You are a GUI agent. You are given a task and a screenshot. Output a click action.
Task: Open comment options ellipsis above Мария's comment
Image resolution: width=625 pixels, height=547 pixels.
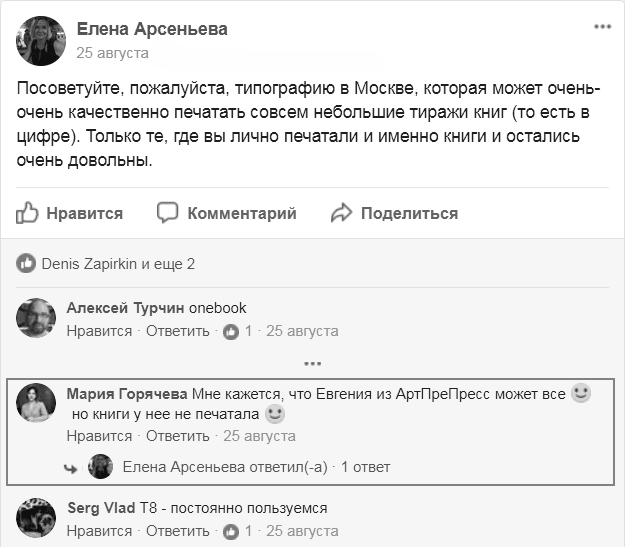coord(312,364)
